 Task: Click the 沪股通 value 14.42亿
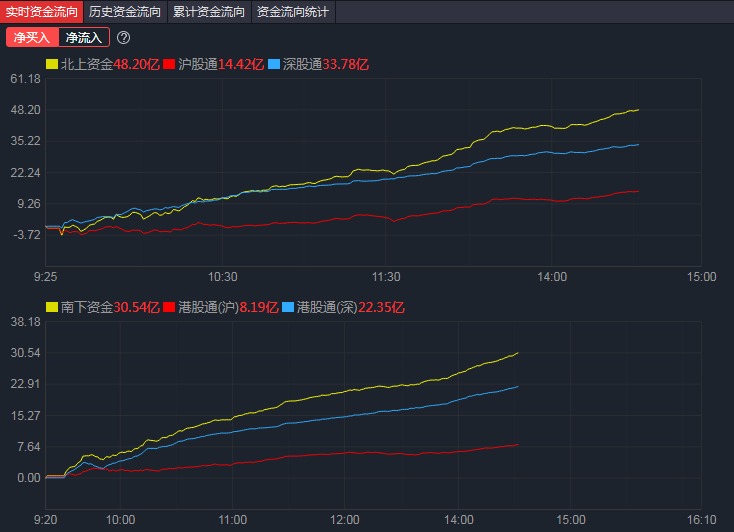[241, 64]
